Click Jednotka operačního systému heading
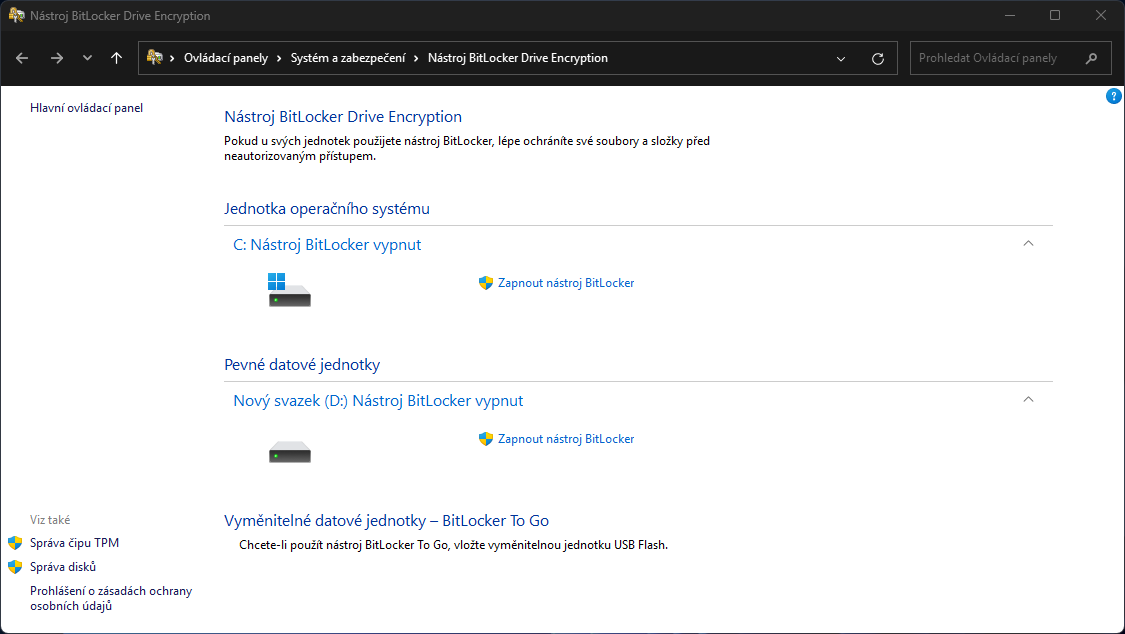This screenshot has height=634, width=1125. (327, 209)
